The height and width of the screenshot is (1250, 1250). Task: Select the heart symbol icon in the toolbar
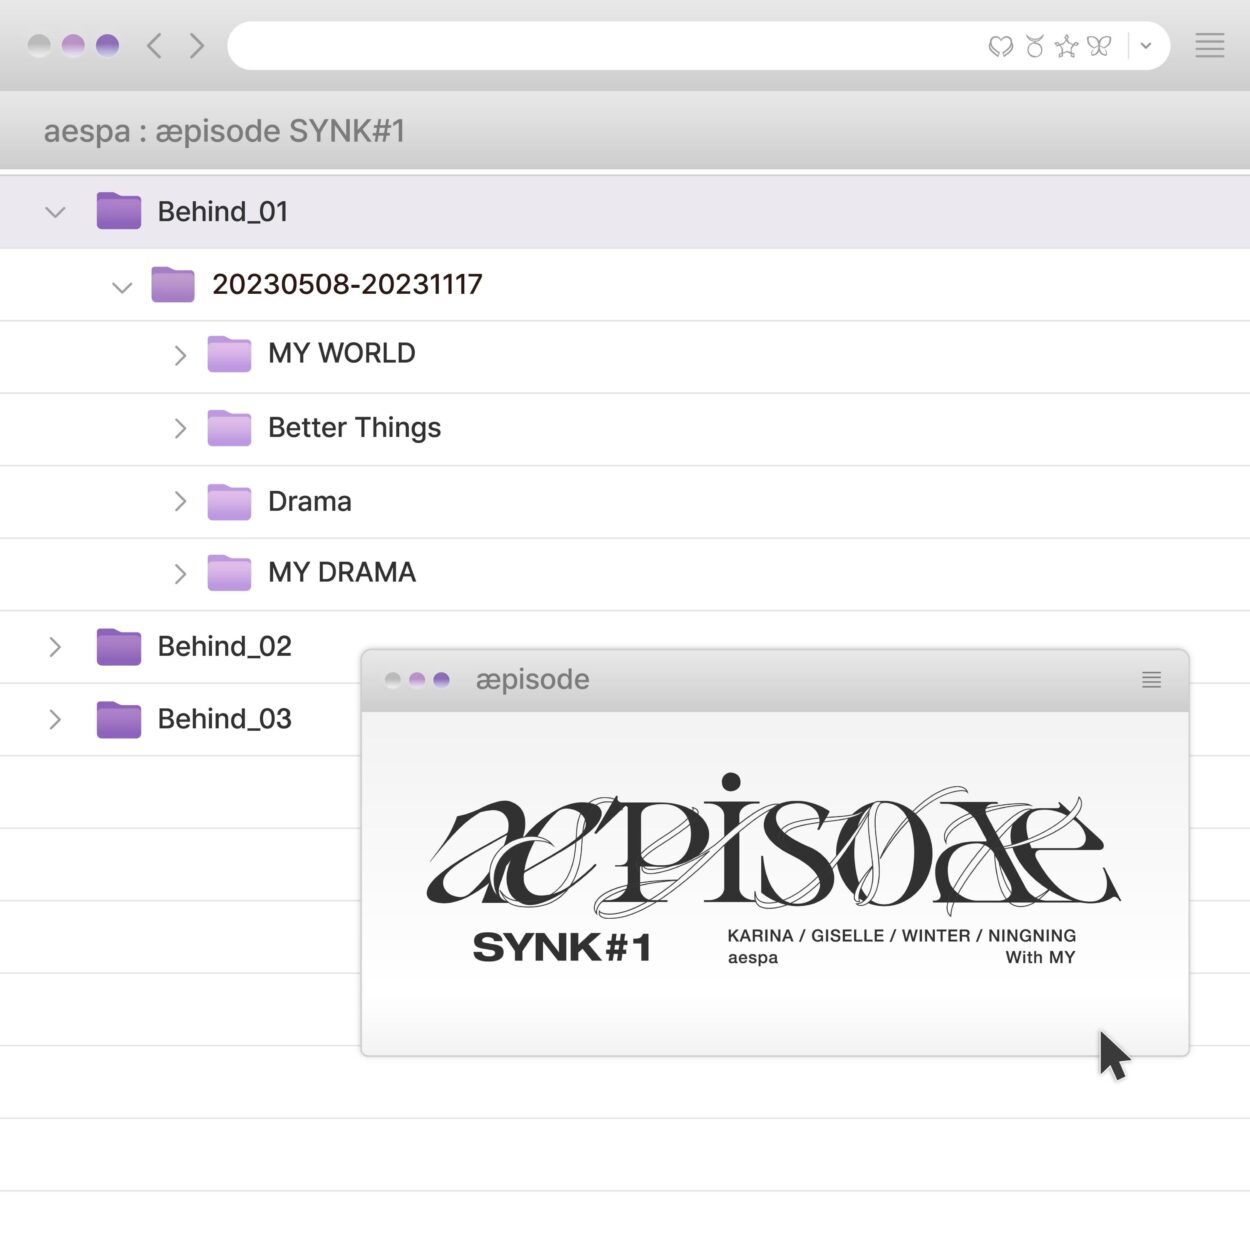(x=1000, y=45)
